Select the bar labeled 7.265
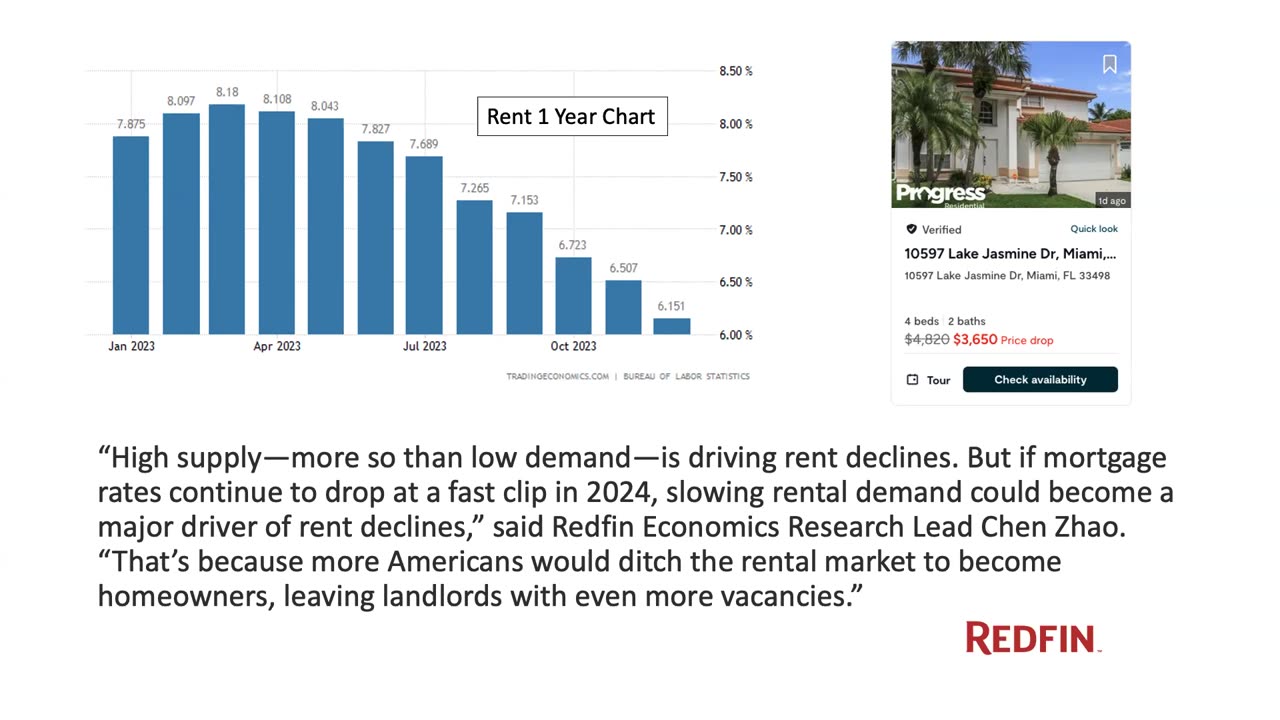Viewport: 1280px width, 720px height. pyautogui.click(x=475, y=267)
